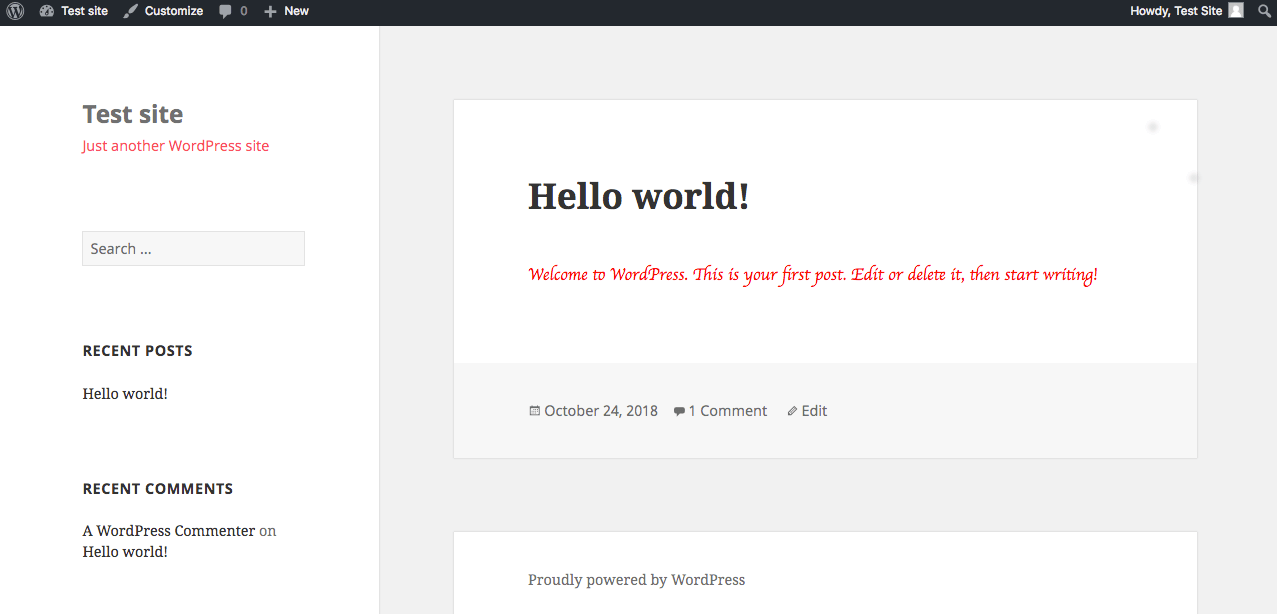Click the RECENT COMMENTS heading

(158, 489)
